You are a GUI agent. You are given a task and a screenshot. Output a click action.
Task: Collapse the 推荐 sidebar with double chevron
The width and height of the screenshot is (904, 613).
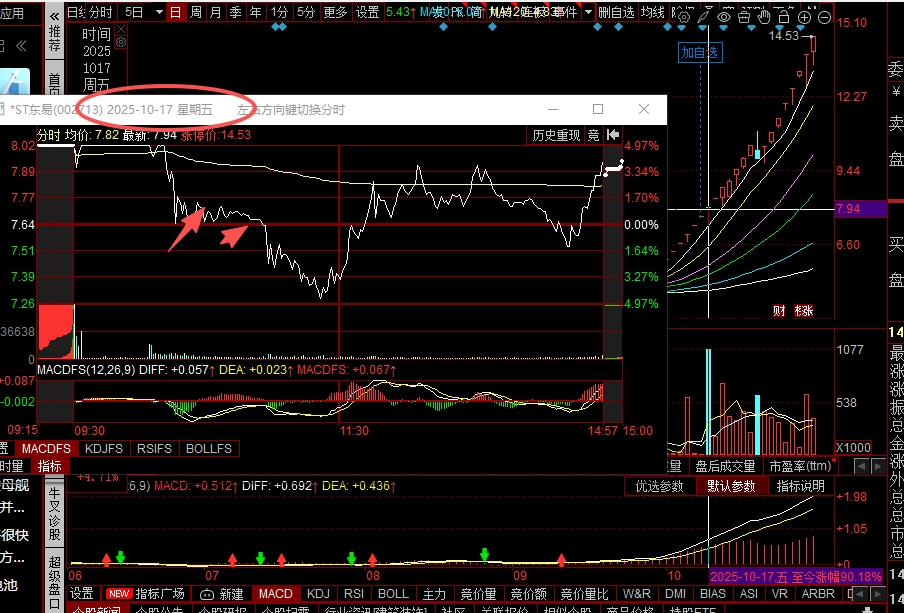[54, 16]
